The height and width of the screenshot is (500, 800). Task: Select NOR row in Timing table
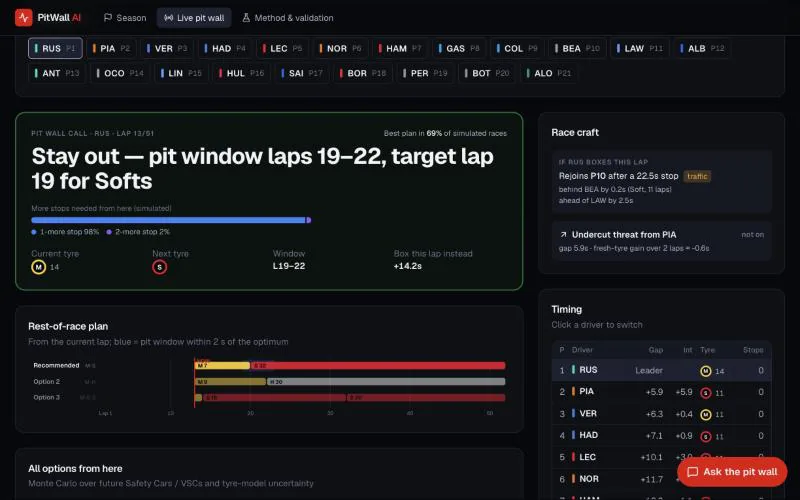662,479
